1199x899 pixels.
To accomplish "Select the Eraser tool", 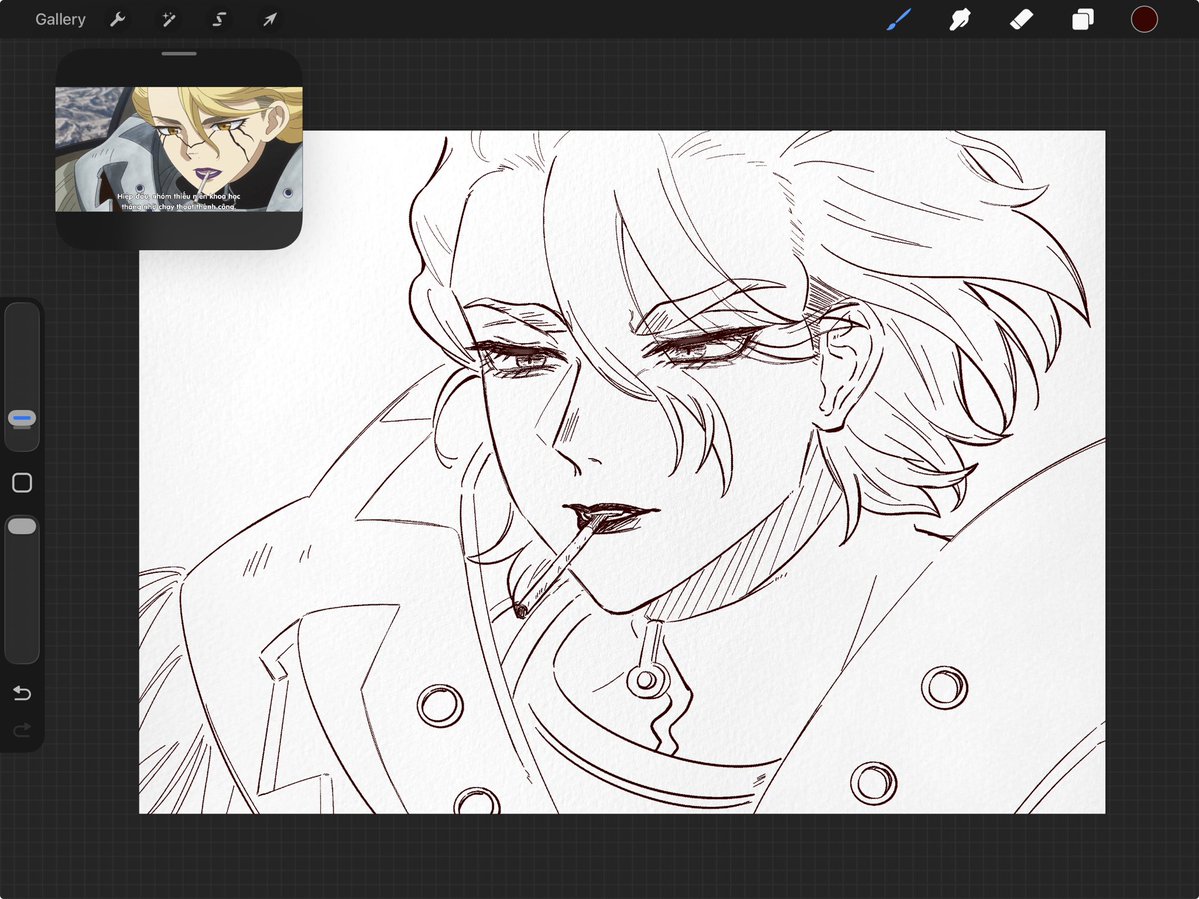I will pyautogui.click(x=1022, y=19).
